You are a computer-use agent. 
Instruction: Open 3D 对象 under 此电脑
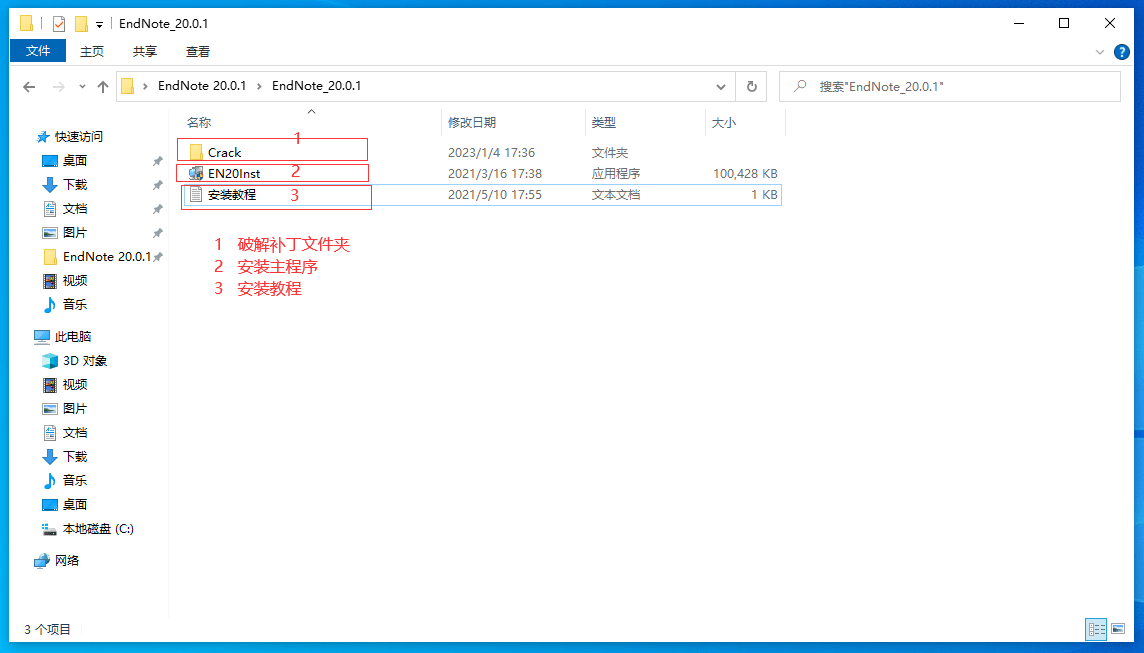(85, 360)
